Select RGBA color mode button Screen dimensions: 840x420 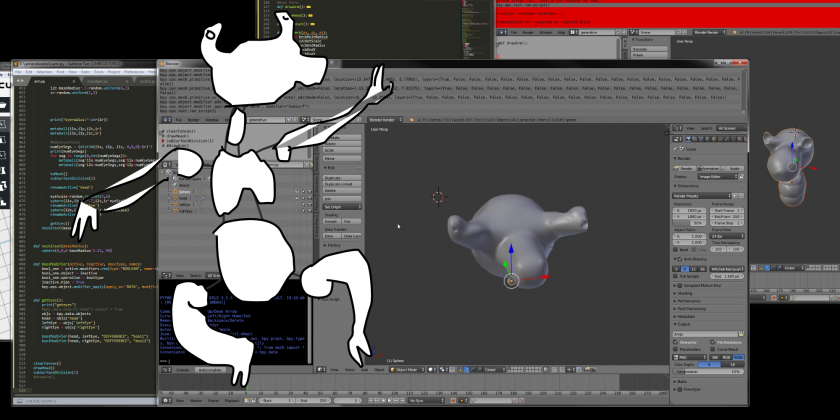(738, 357)
